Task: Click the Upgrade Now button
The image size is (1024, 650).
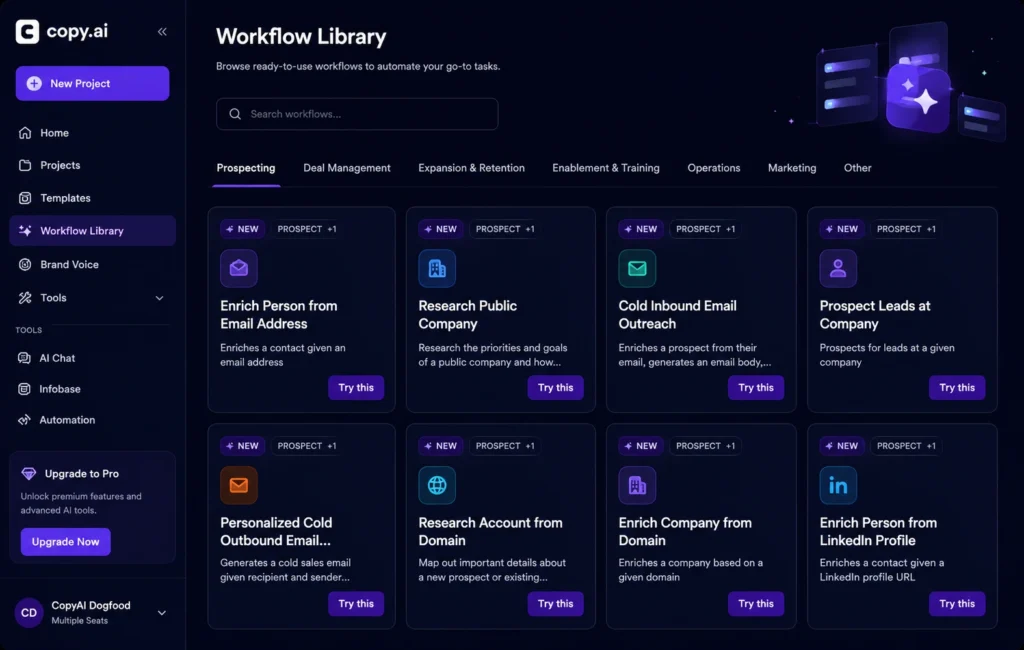Action: (65, 542)
